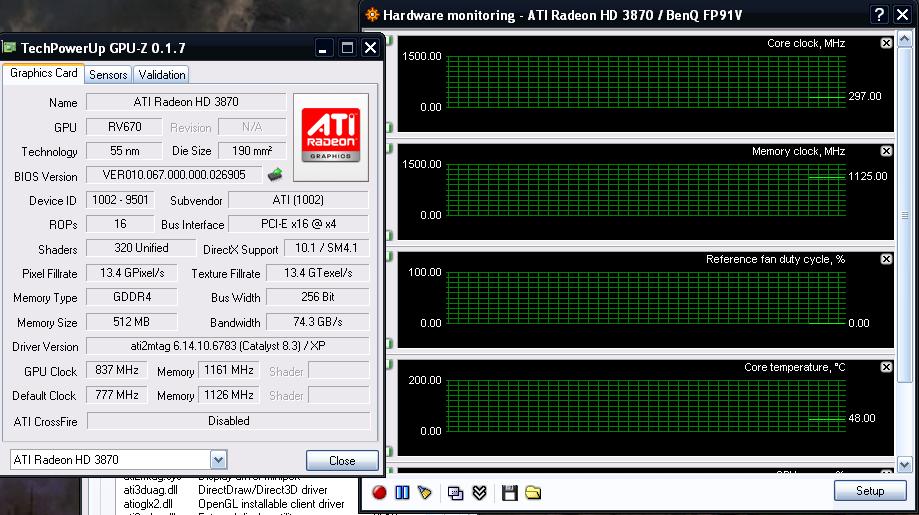
Task: Click the Subvendor field ATI (1002)
Action: coord(298,200)
